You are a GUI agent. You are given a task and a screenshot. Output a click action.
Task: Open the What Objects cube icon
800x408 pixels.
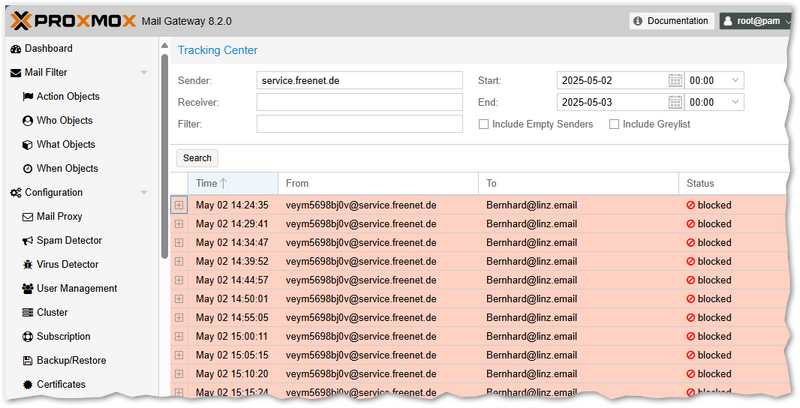coord(28,145)
